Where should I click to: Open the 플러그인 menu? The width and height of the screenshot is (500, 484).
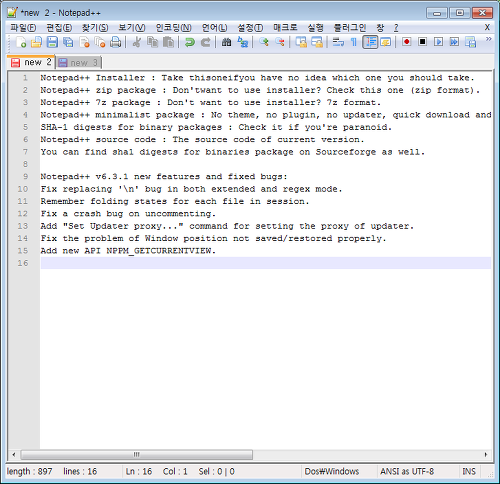[x=350, y=28]
